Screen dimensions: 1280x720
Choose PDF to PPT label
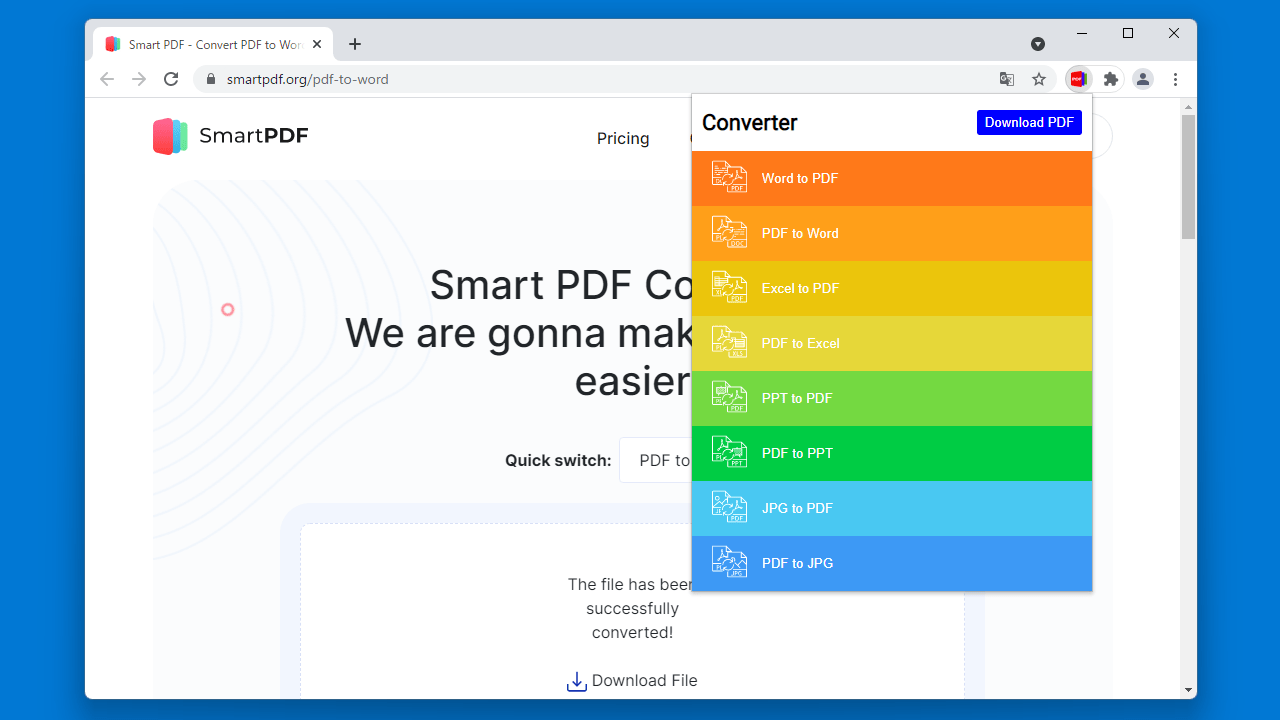coord(797,453)
